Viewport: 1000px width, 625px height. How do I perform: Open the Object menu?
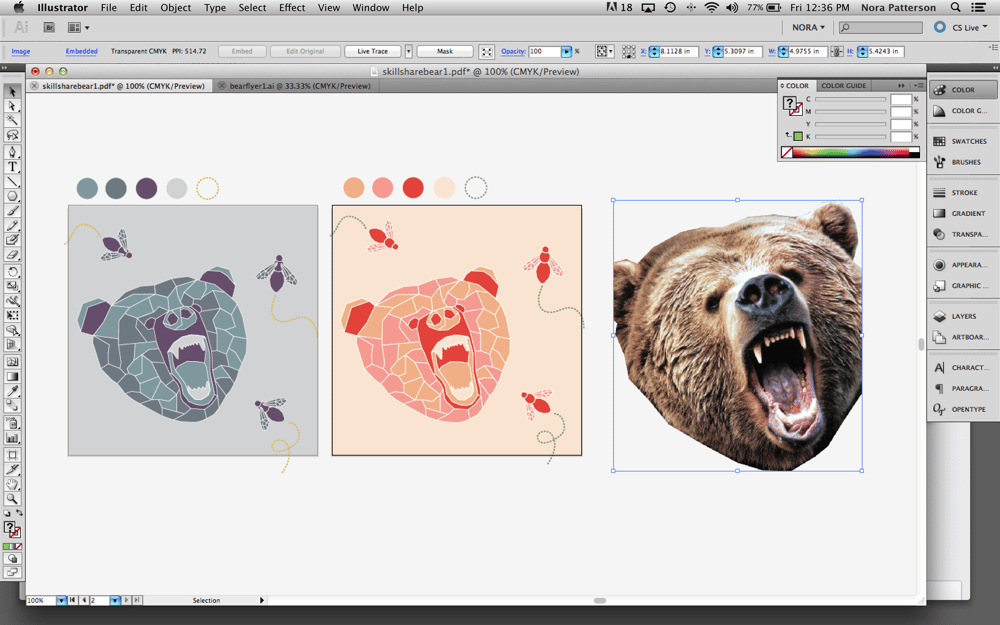[x=175, y=8]
